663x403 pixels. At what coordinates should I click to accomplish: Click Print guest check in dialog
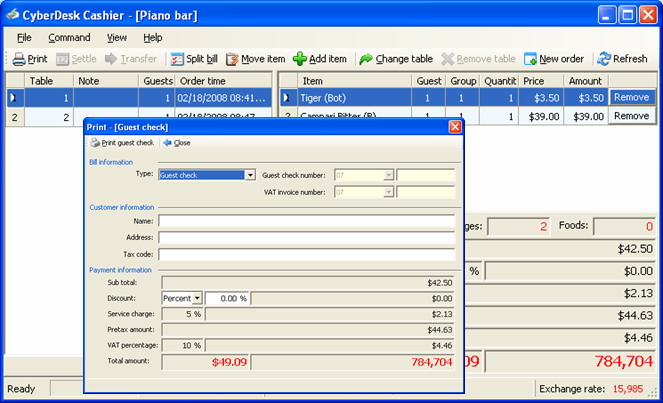tap(122, 143)
